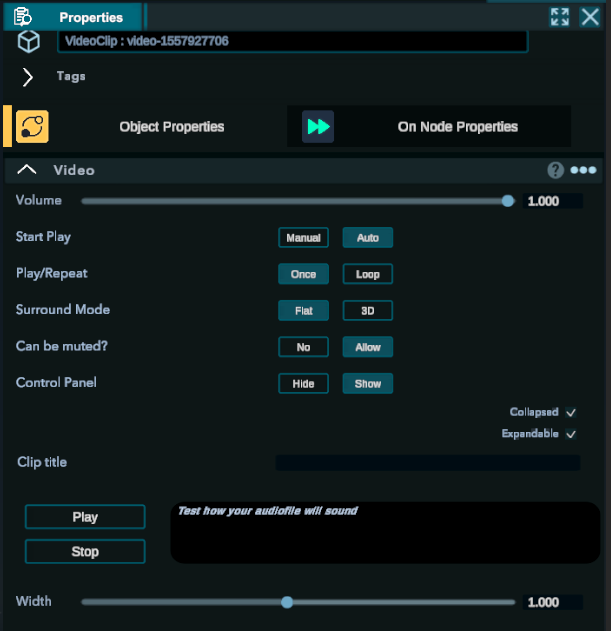Open help for the Video section

(556, 171)
